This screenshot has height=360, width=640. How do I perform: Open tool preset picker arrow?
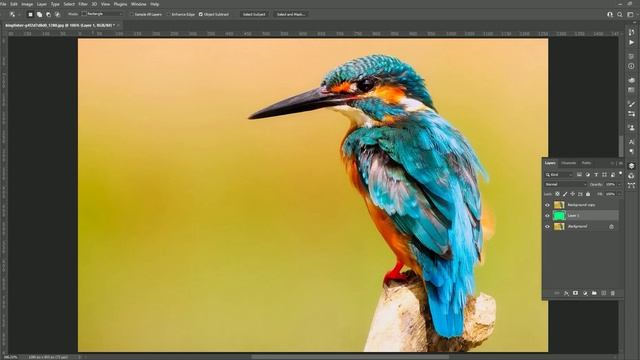pyautogui.click(x=19, y=14)
